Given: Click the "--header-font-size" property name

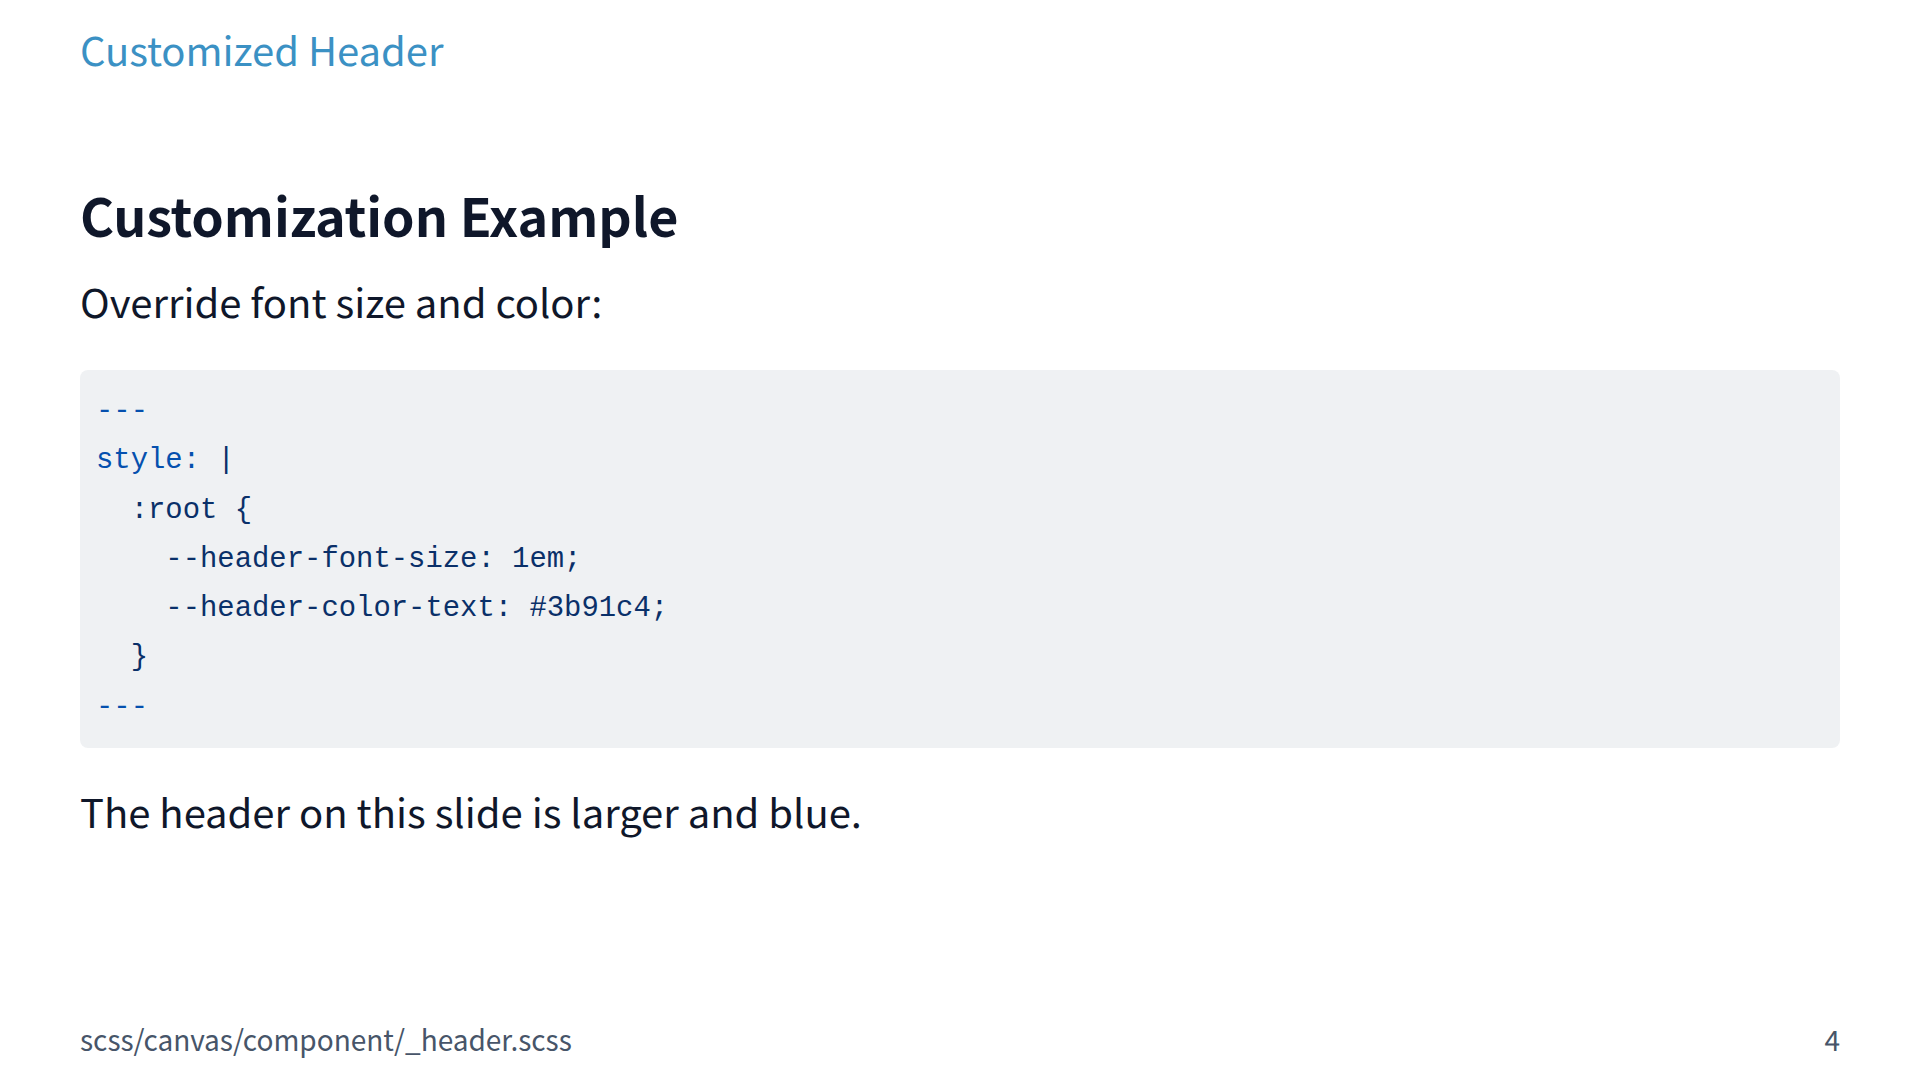Looking at the screenshot, I should click(321, 558).
